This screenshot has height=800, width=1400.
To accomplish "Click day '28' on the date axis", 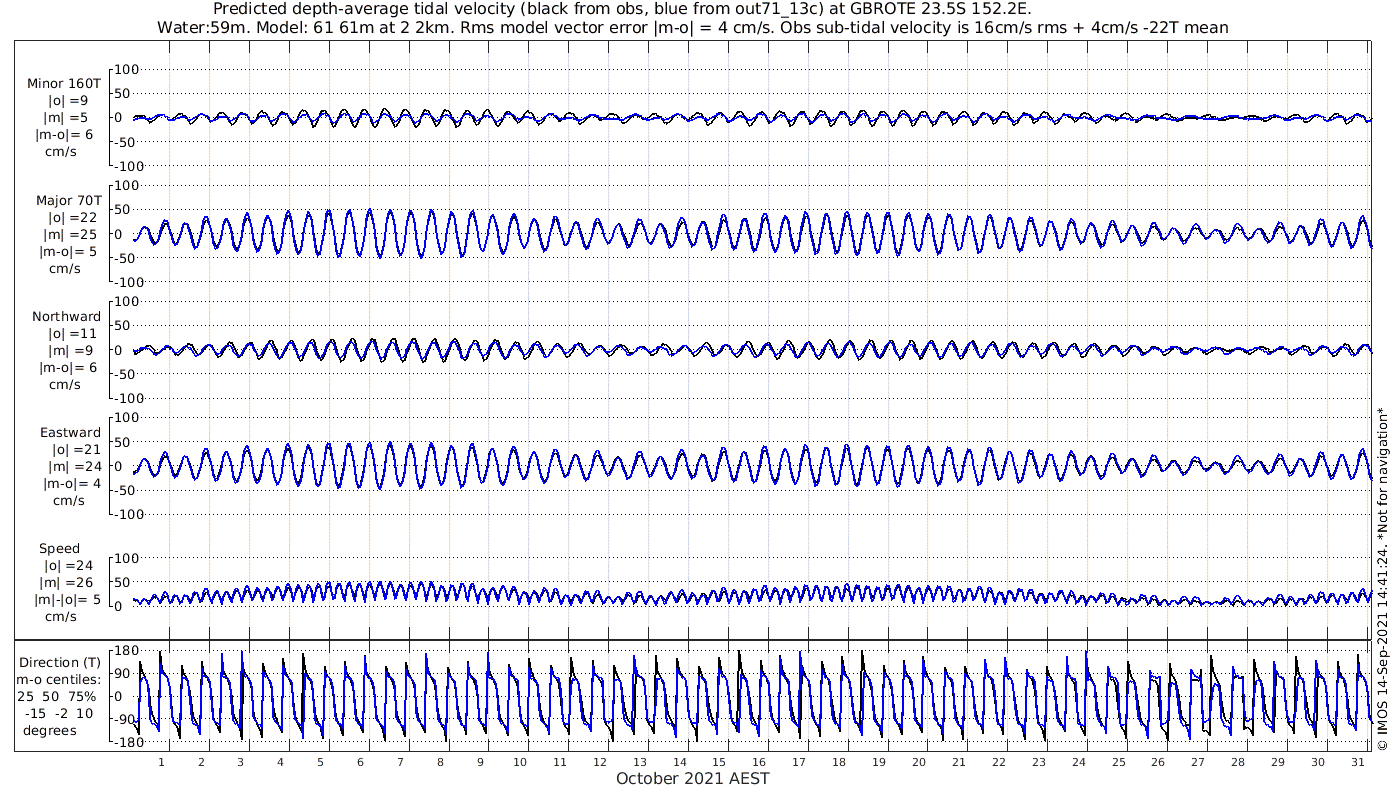I will (x=1238, y=762).
